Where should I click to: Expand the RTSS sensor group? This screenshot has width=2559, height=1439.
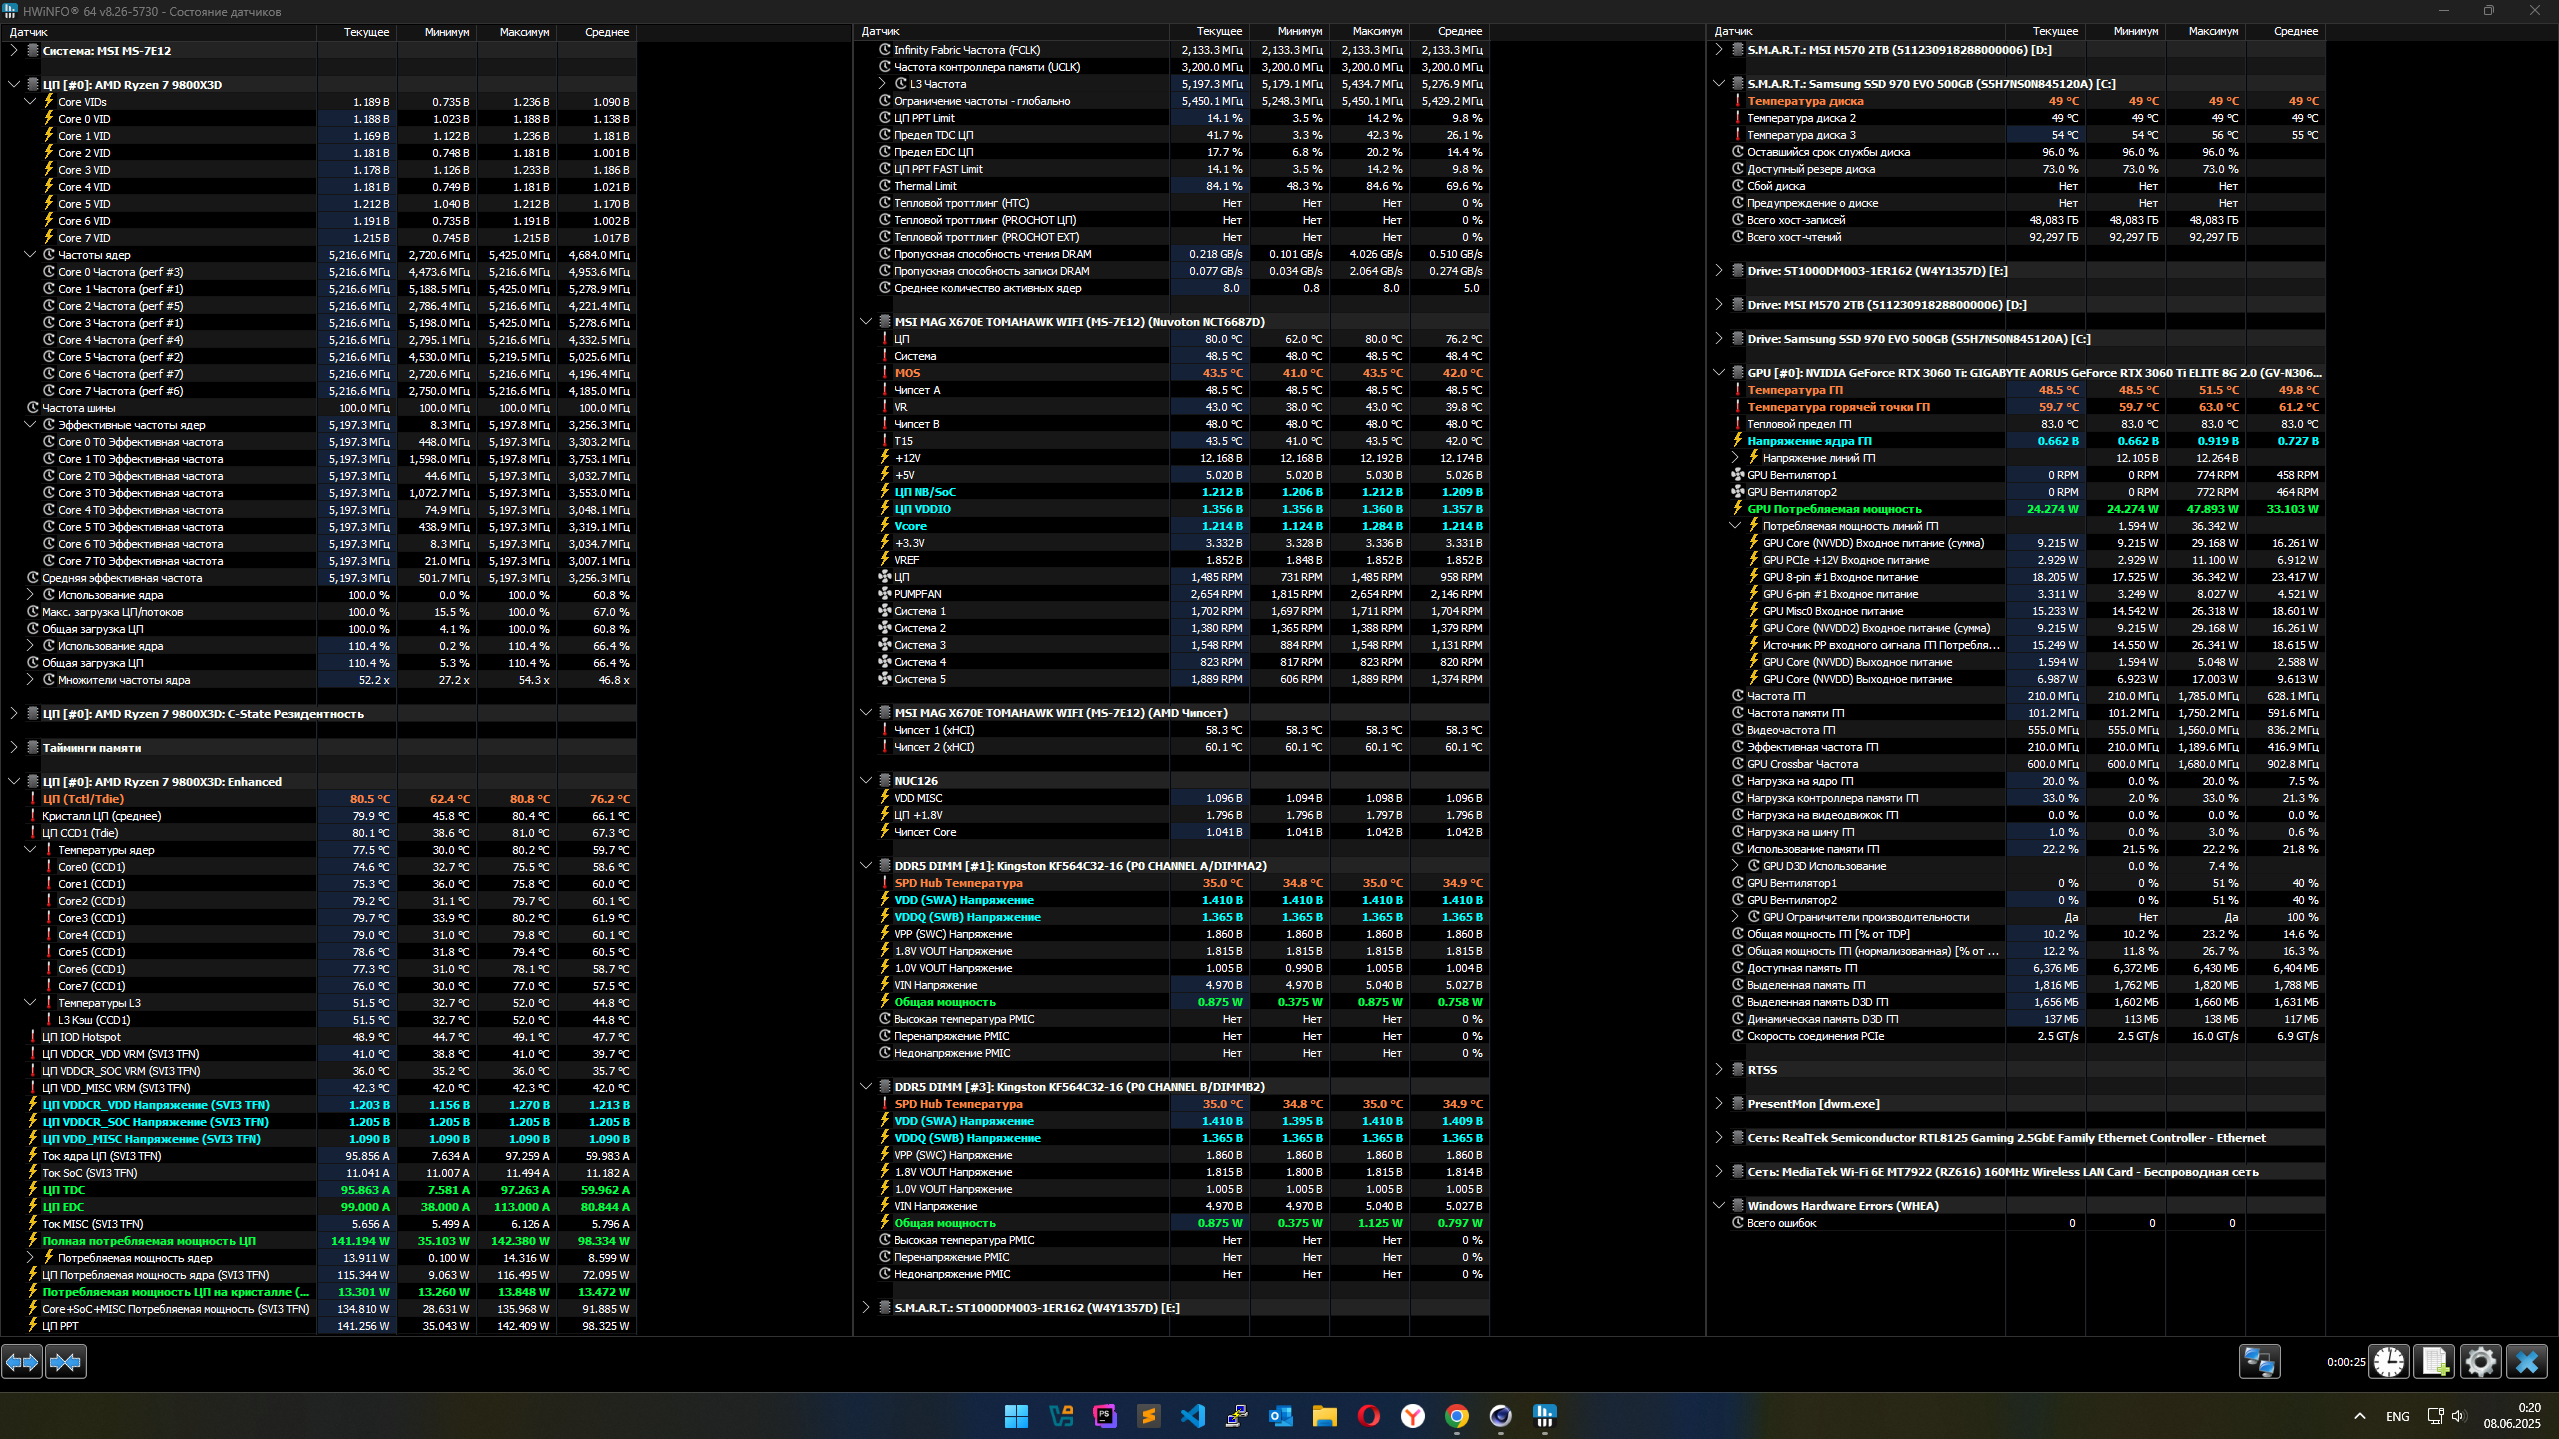[x=1719, y=1070]
